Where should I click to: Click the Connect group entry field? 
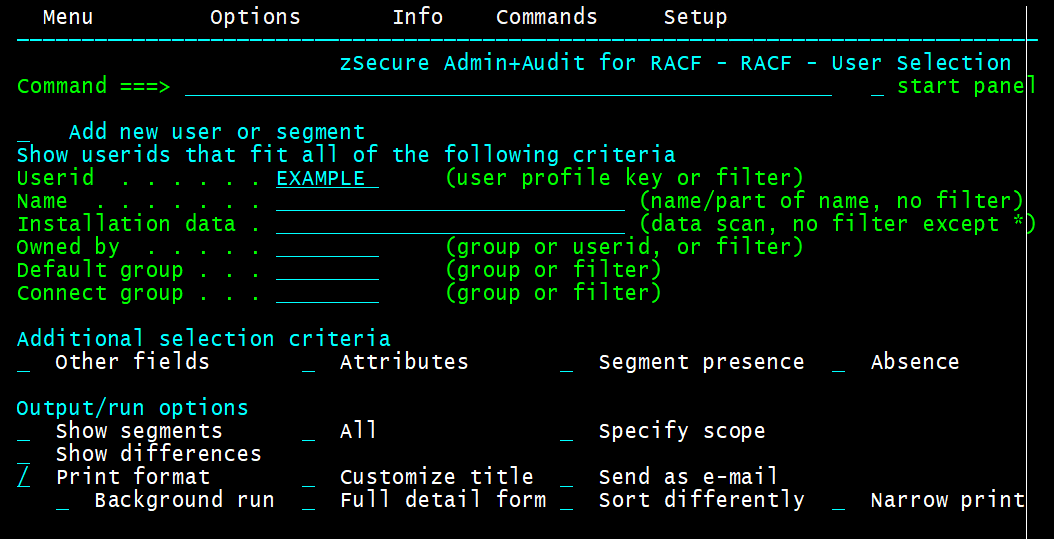coord(327,293)
